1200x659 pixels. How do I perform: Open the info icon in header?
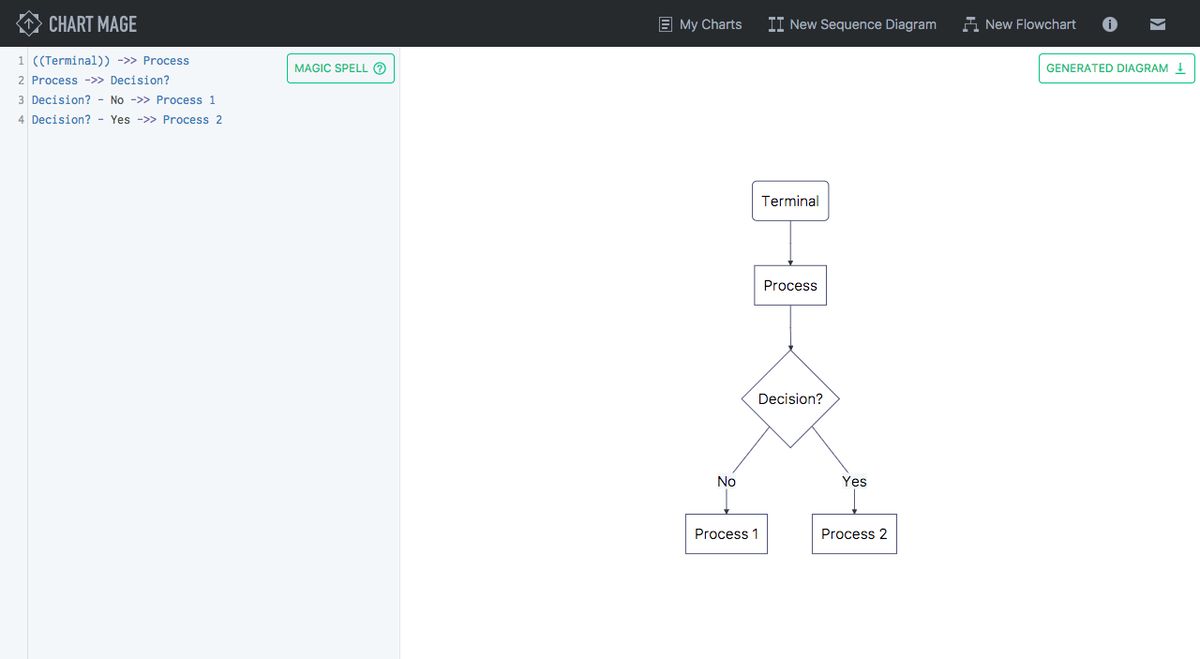tap(1110, 24)
